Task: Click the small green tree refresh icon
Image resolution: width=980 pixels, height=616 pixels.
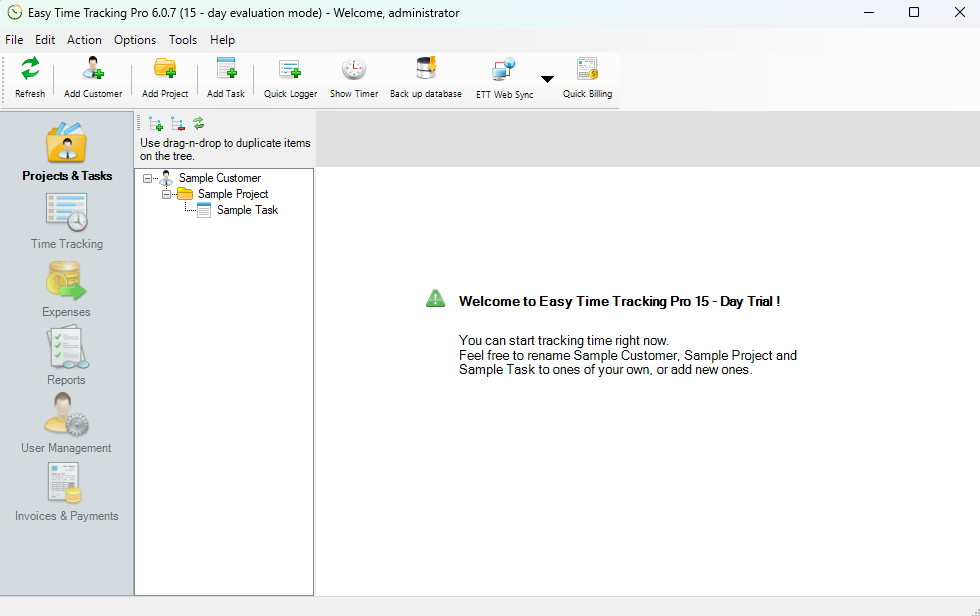Action: pyautogui.click(x=199, y=123)
